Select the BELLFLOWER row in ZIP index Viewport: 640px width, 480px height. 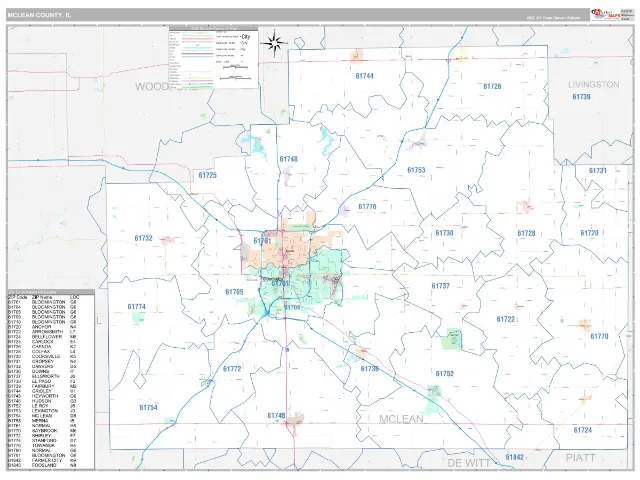click(42, 337)
